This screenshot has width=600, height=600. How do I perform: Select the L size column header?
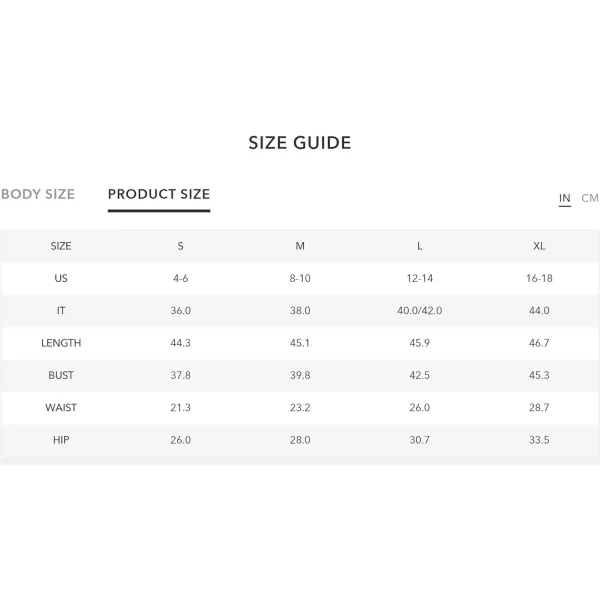click(x=420, y=246)
